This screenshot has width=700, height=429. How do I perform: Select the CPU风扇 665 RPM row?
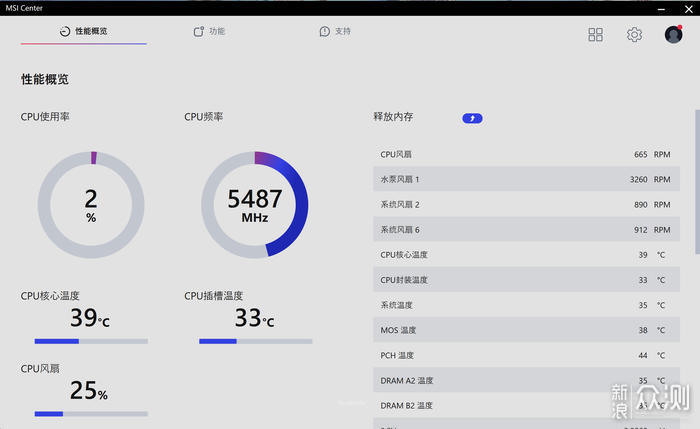click(x=526, y=154)
